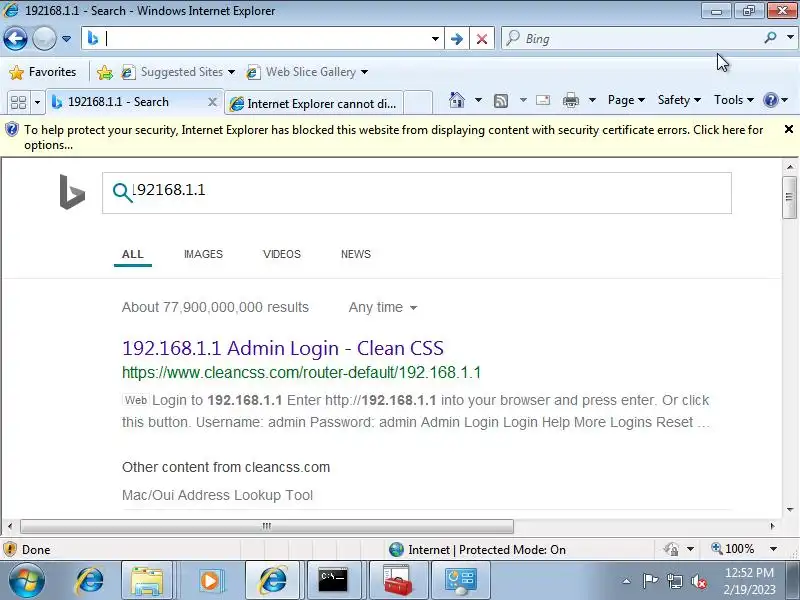Open the tab list dropdown arrow
This screenshot has height=600, width=800.
[x=37, y=103]
